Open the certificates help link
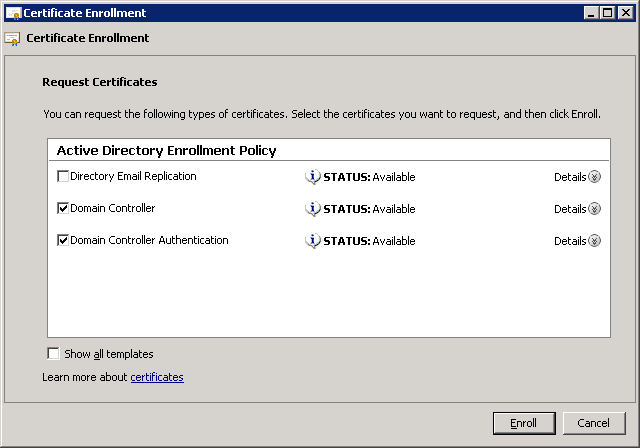Viewport: 640px width, 448px height. tap(157, 377)
